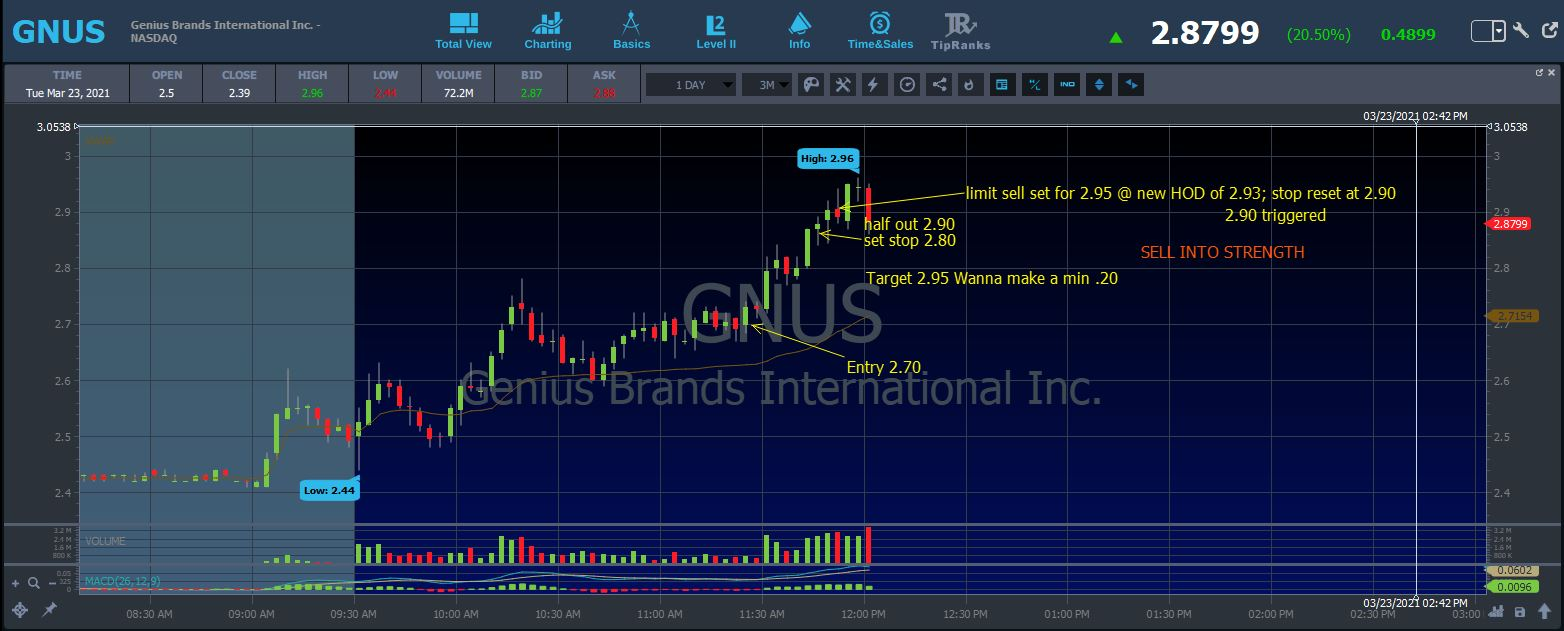
Task: Click the GNUS ticker symbol
Action: (x=58, y=31)
